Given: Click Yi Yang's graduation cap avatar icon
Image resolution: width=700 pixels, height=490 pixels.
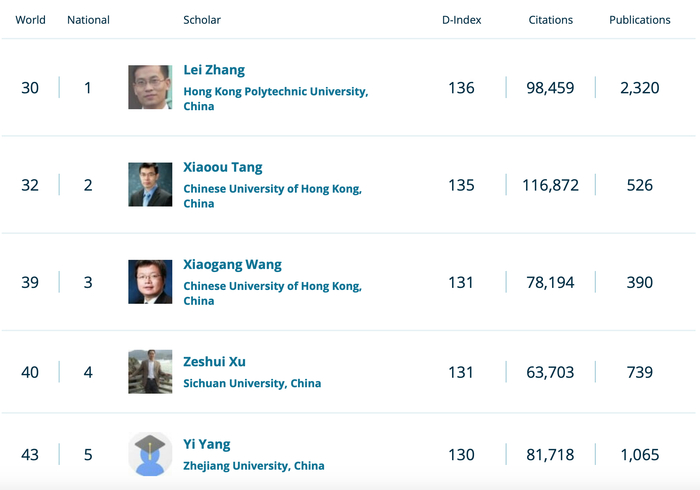Looking at the screenshot, I should coord(150,454).
